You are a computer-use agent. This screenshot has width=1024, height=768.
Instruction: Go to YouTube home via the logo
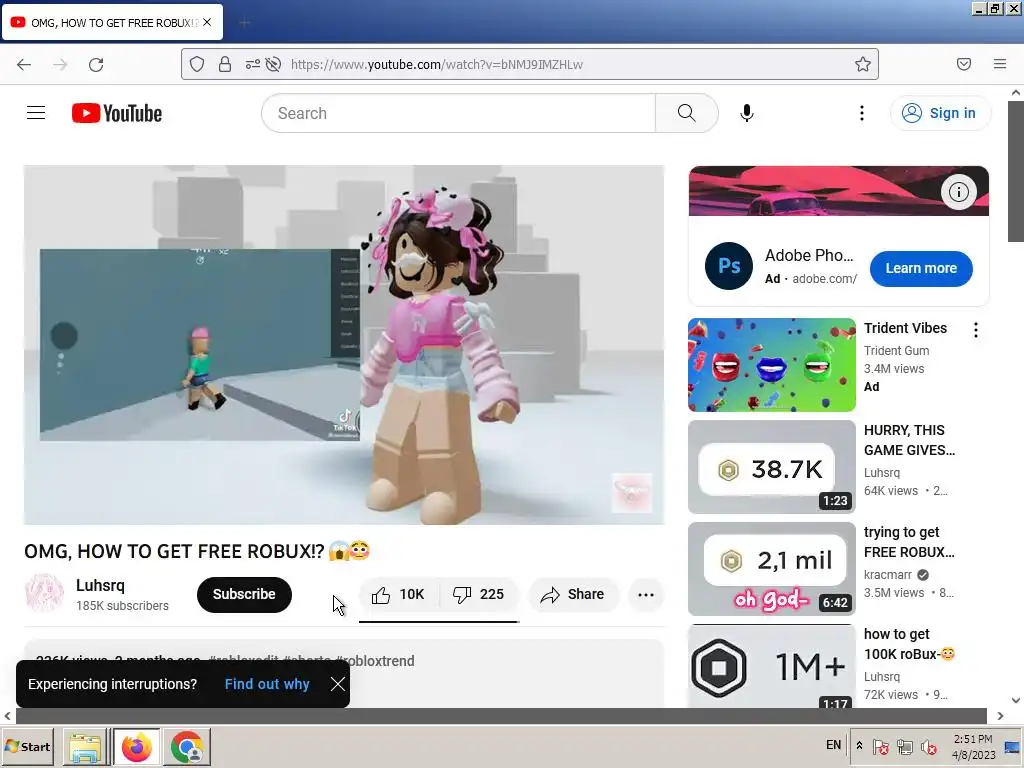[x=117, y=113]
